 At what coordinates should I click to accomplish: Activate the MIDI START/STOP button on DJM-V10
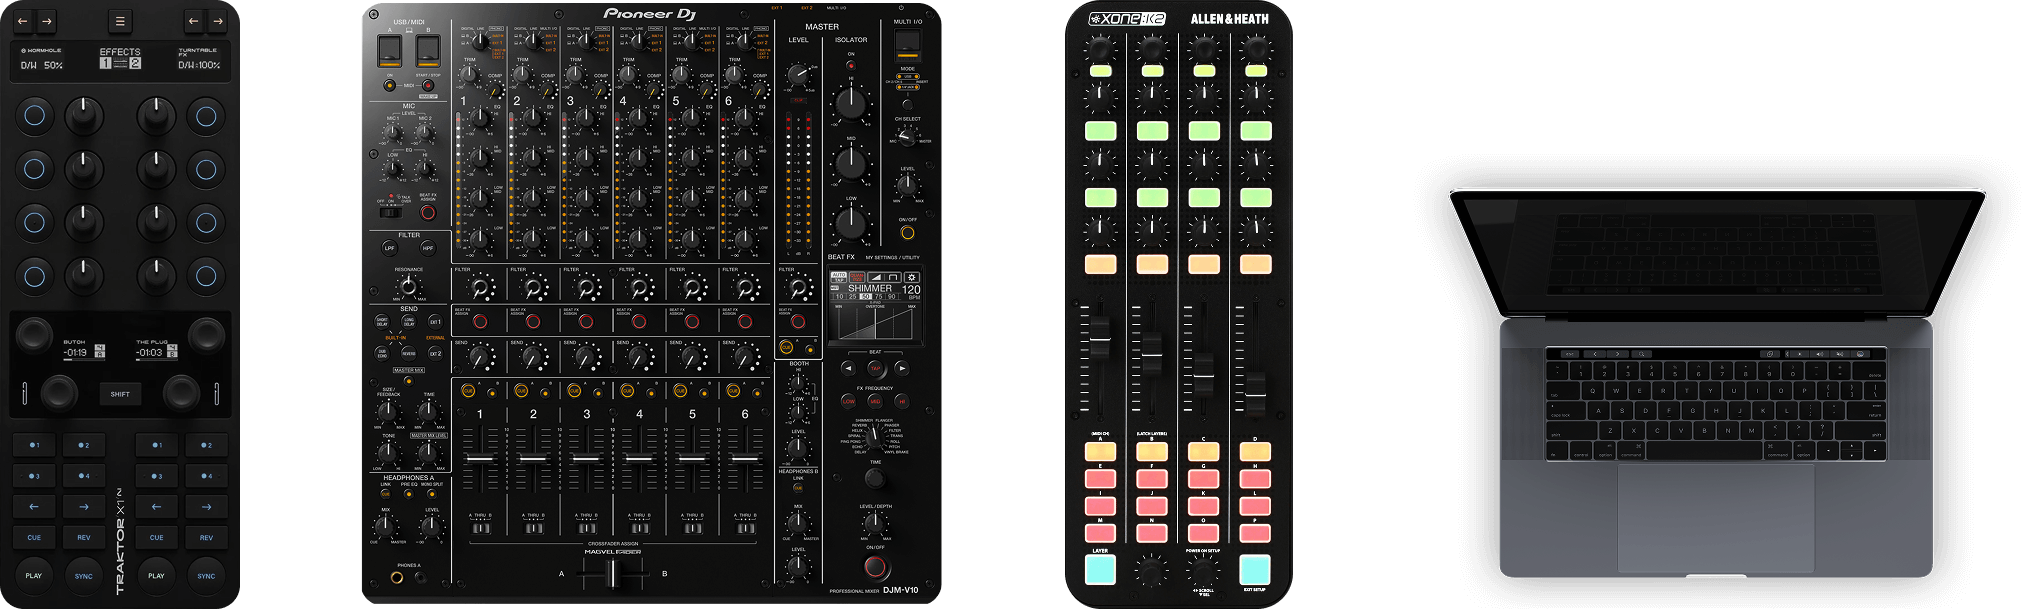[x=428, y=85]
